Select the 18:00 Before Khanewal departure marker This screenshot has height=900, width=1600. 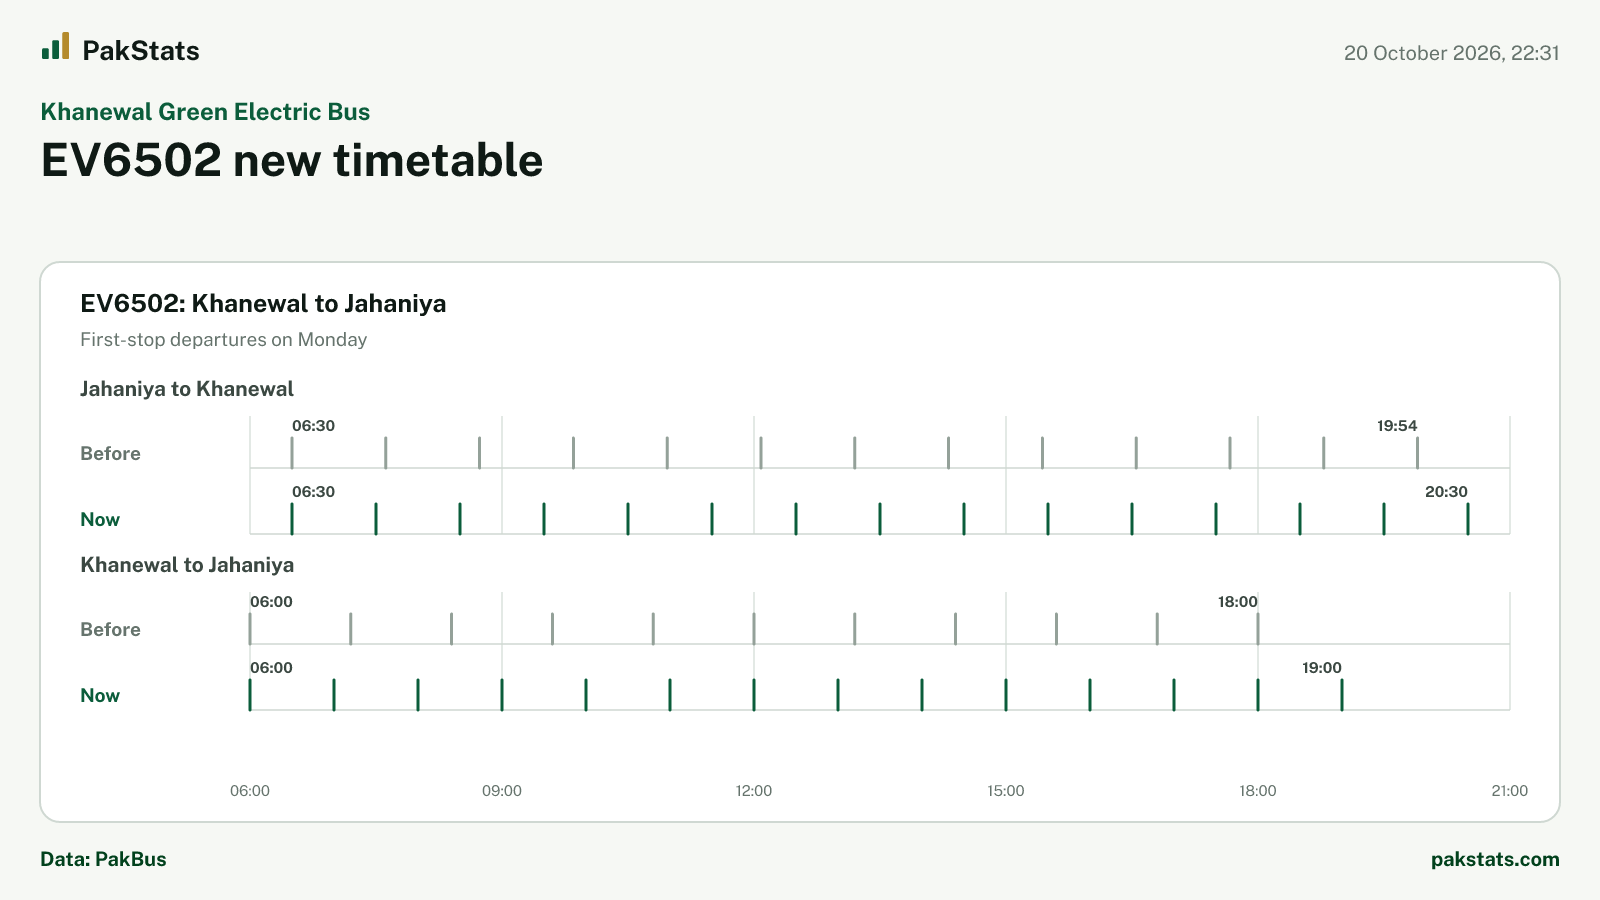(1258, 629)
